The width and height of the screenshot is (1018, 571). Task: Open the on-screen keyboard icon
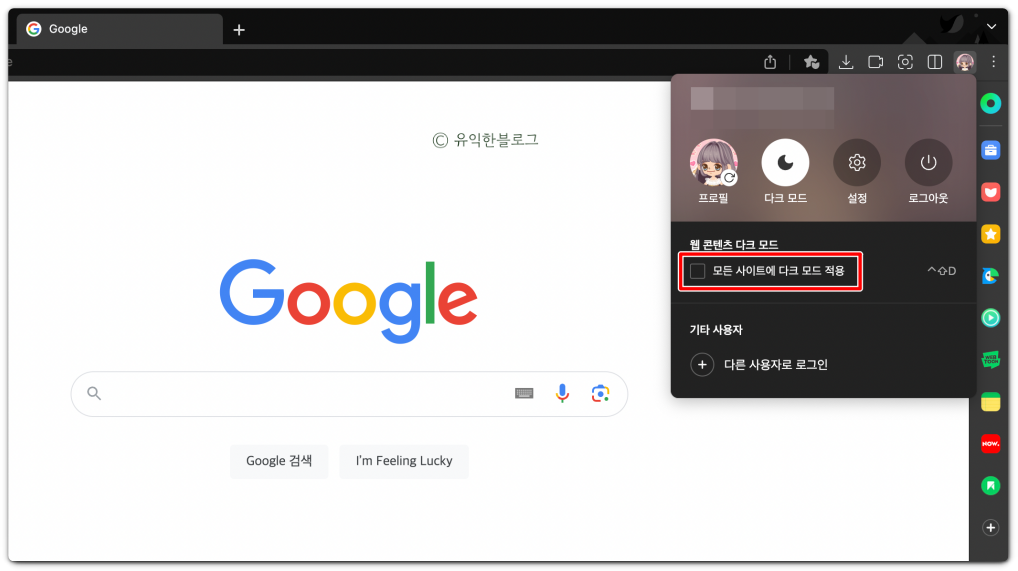tap(524, 394)
